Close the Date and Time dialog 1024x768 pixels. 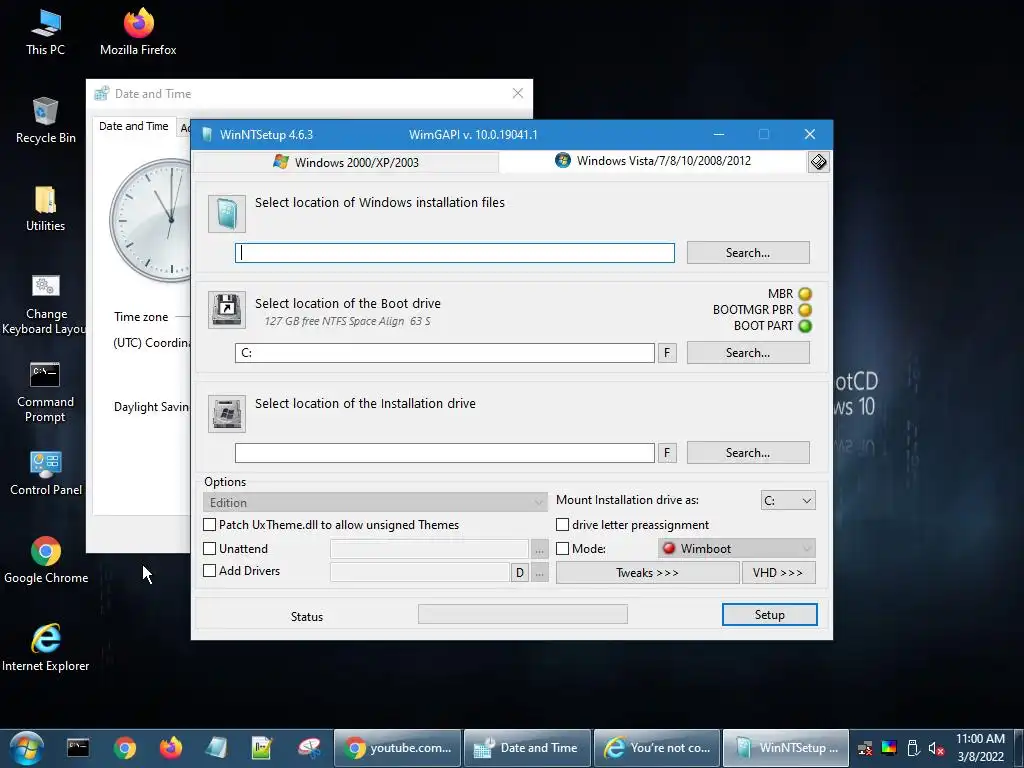(x=518, y=93)
